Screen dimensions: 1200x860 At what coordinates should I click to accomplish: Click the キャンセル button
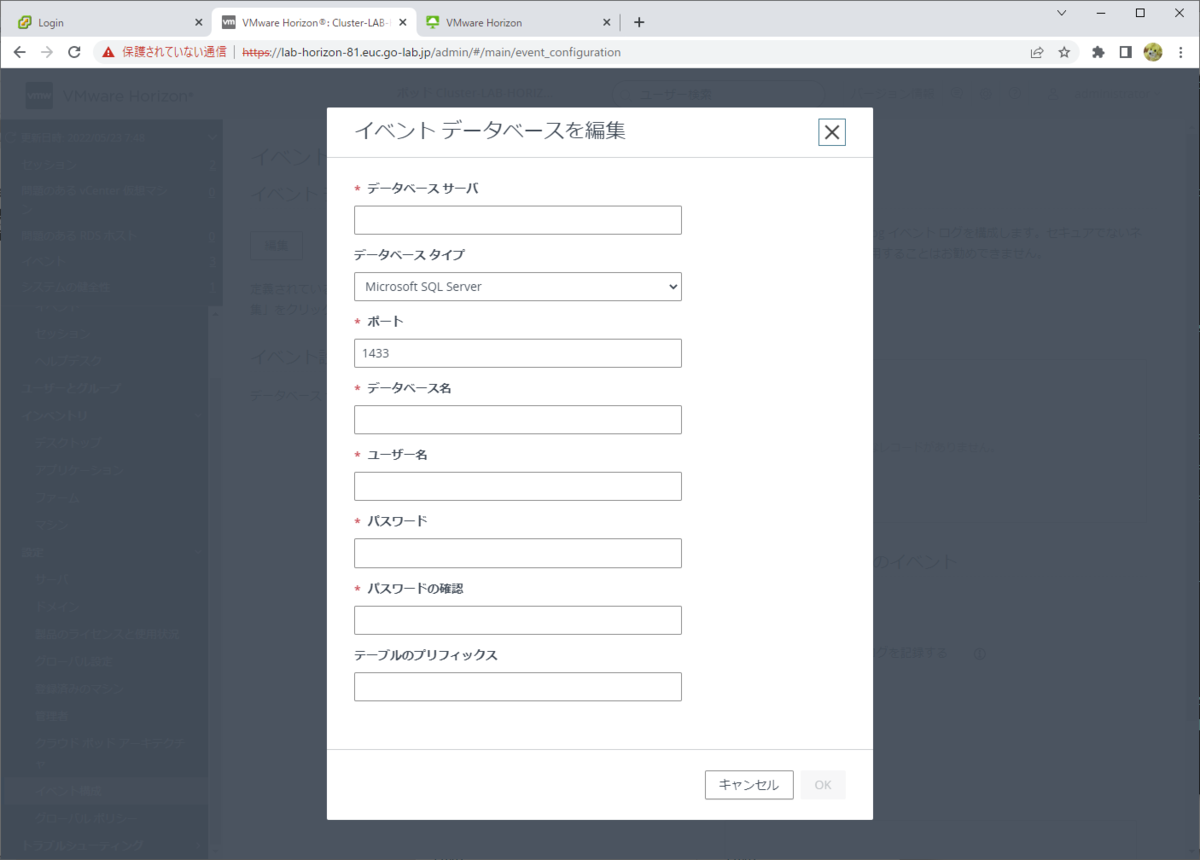749,785
